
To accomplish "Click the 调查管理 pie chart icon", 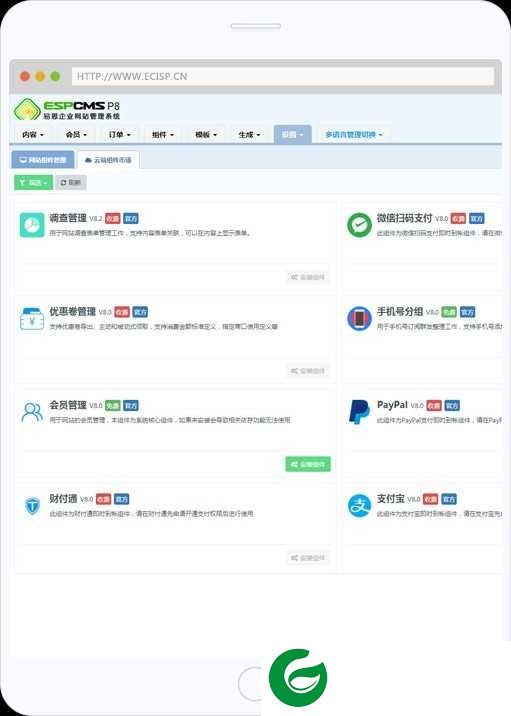I will point(32,225).
